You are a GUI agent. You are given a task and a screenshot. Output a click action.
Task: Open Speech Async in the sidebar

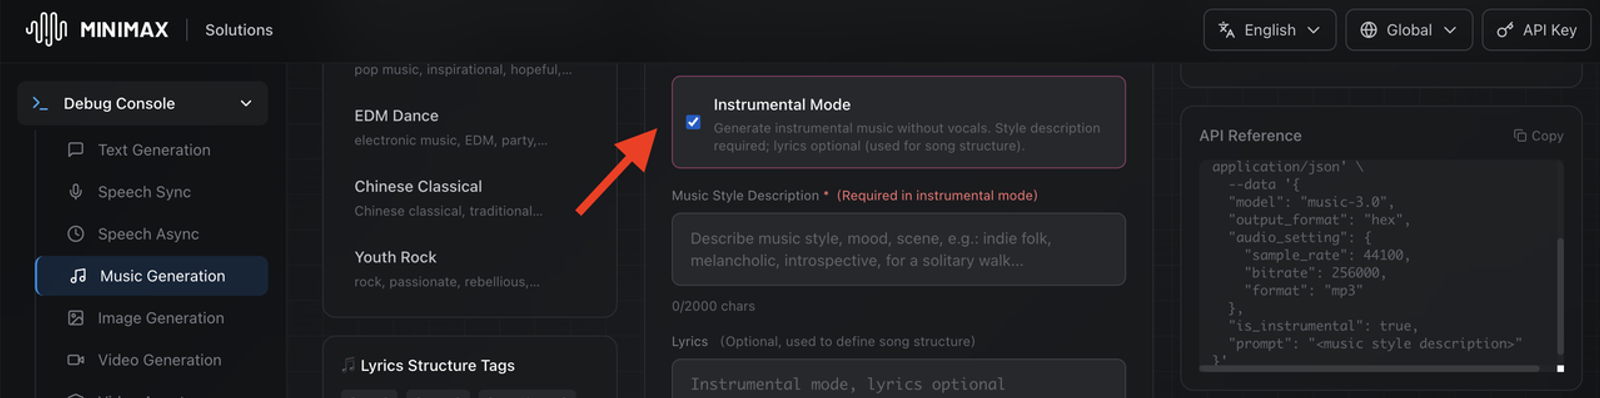point(148,234)
